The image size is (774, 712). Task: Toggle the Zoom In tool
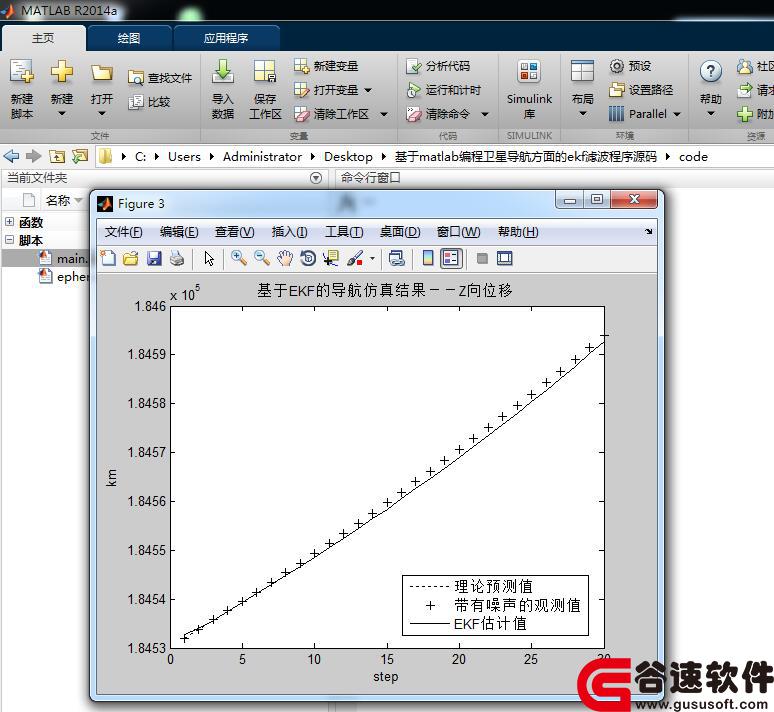pos(239,258)
